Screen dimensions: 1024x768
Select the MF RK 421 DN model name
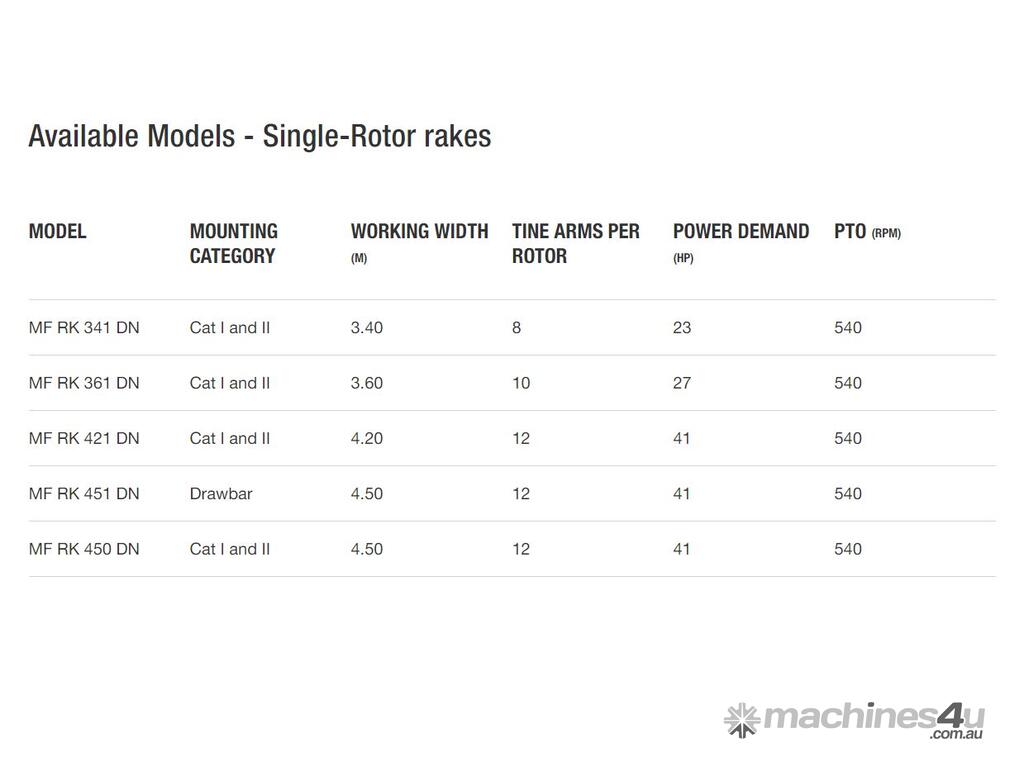(84, 438)
